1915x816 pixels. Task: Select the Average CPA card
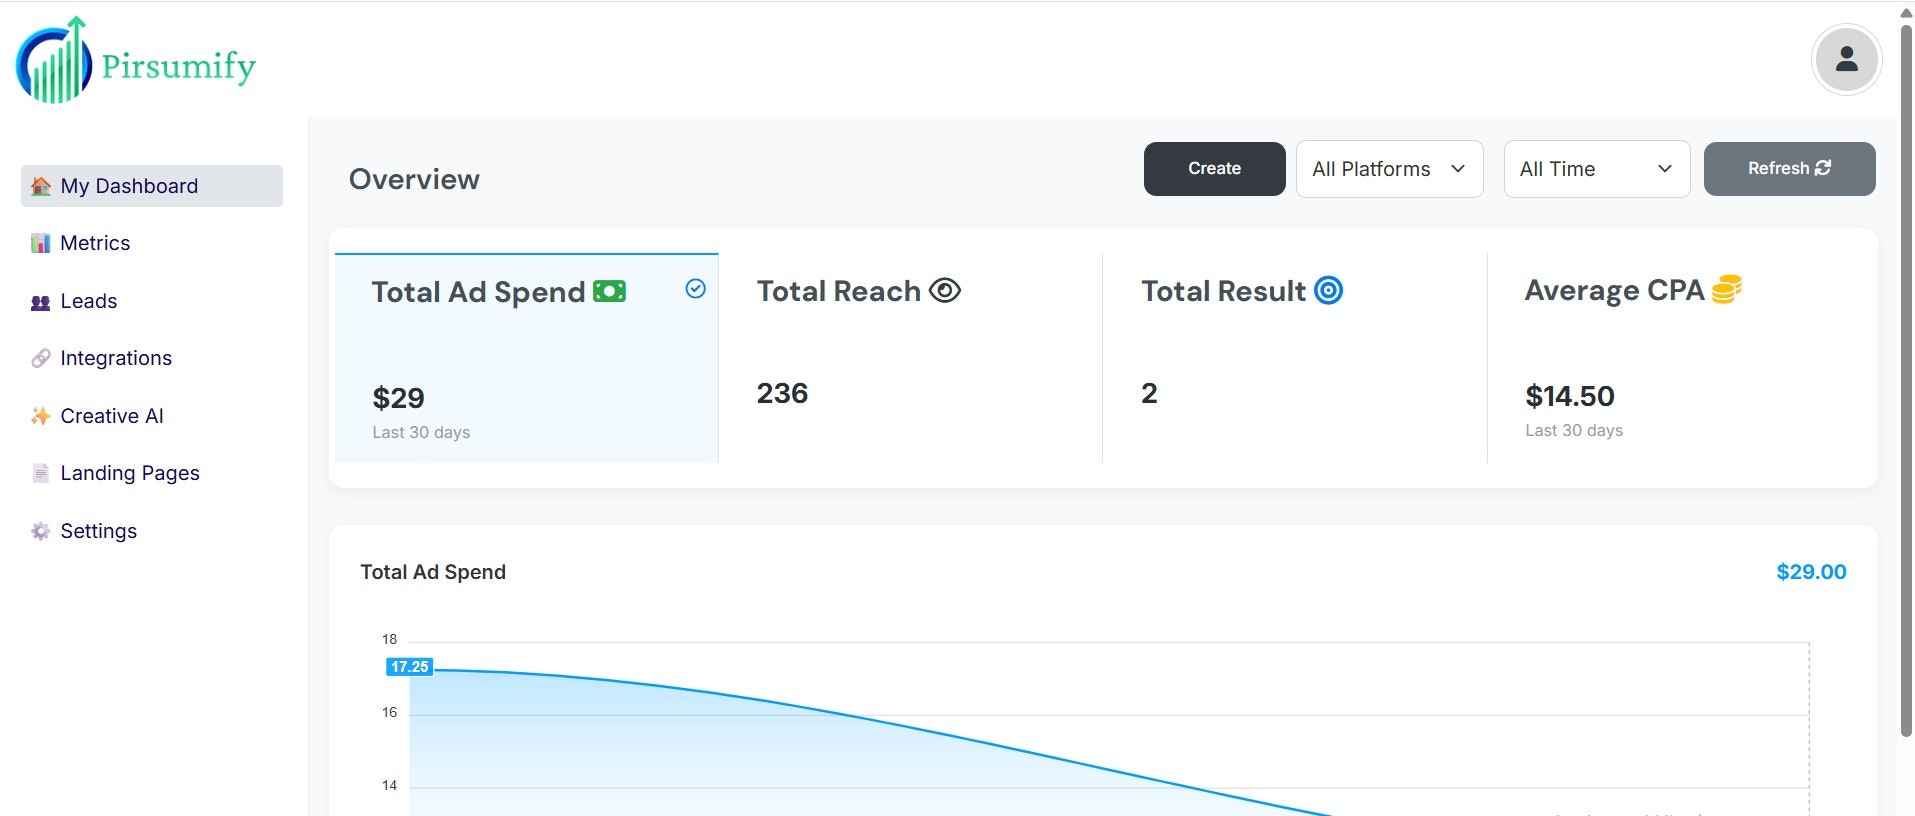(x=1680, y=358)
